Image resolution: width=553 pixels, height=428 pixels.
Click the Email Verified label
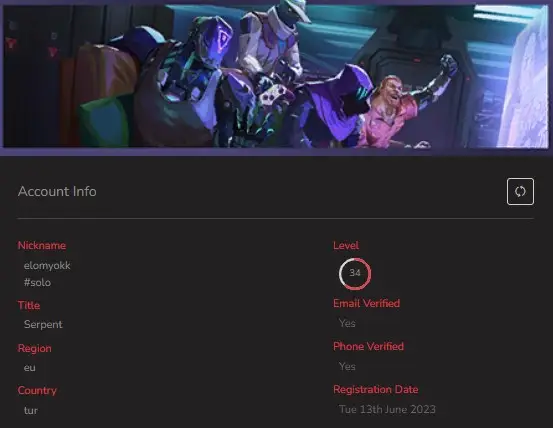tap(366, 303)
